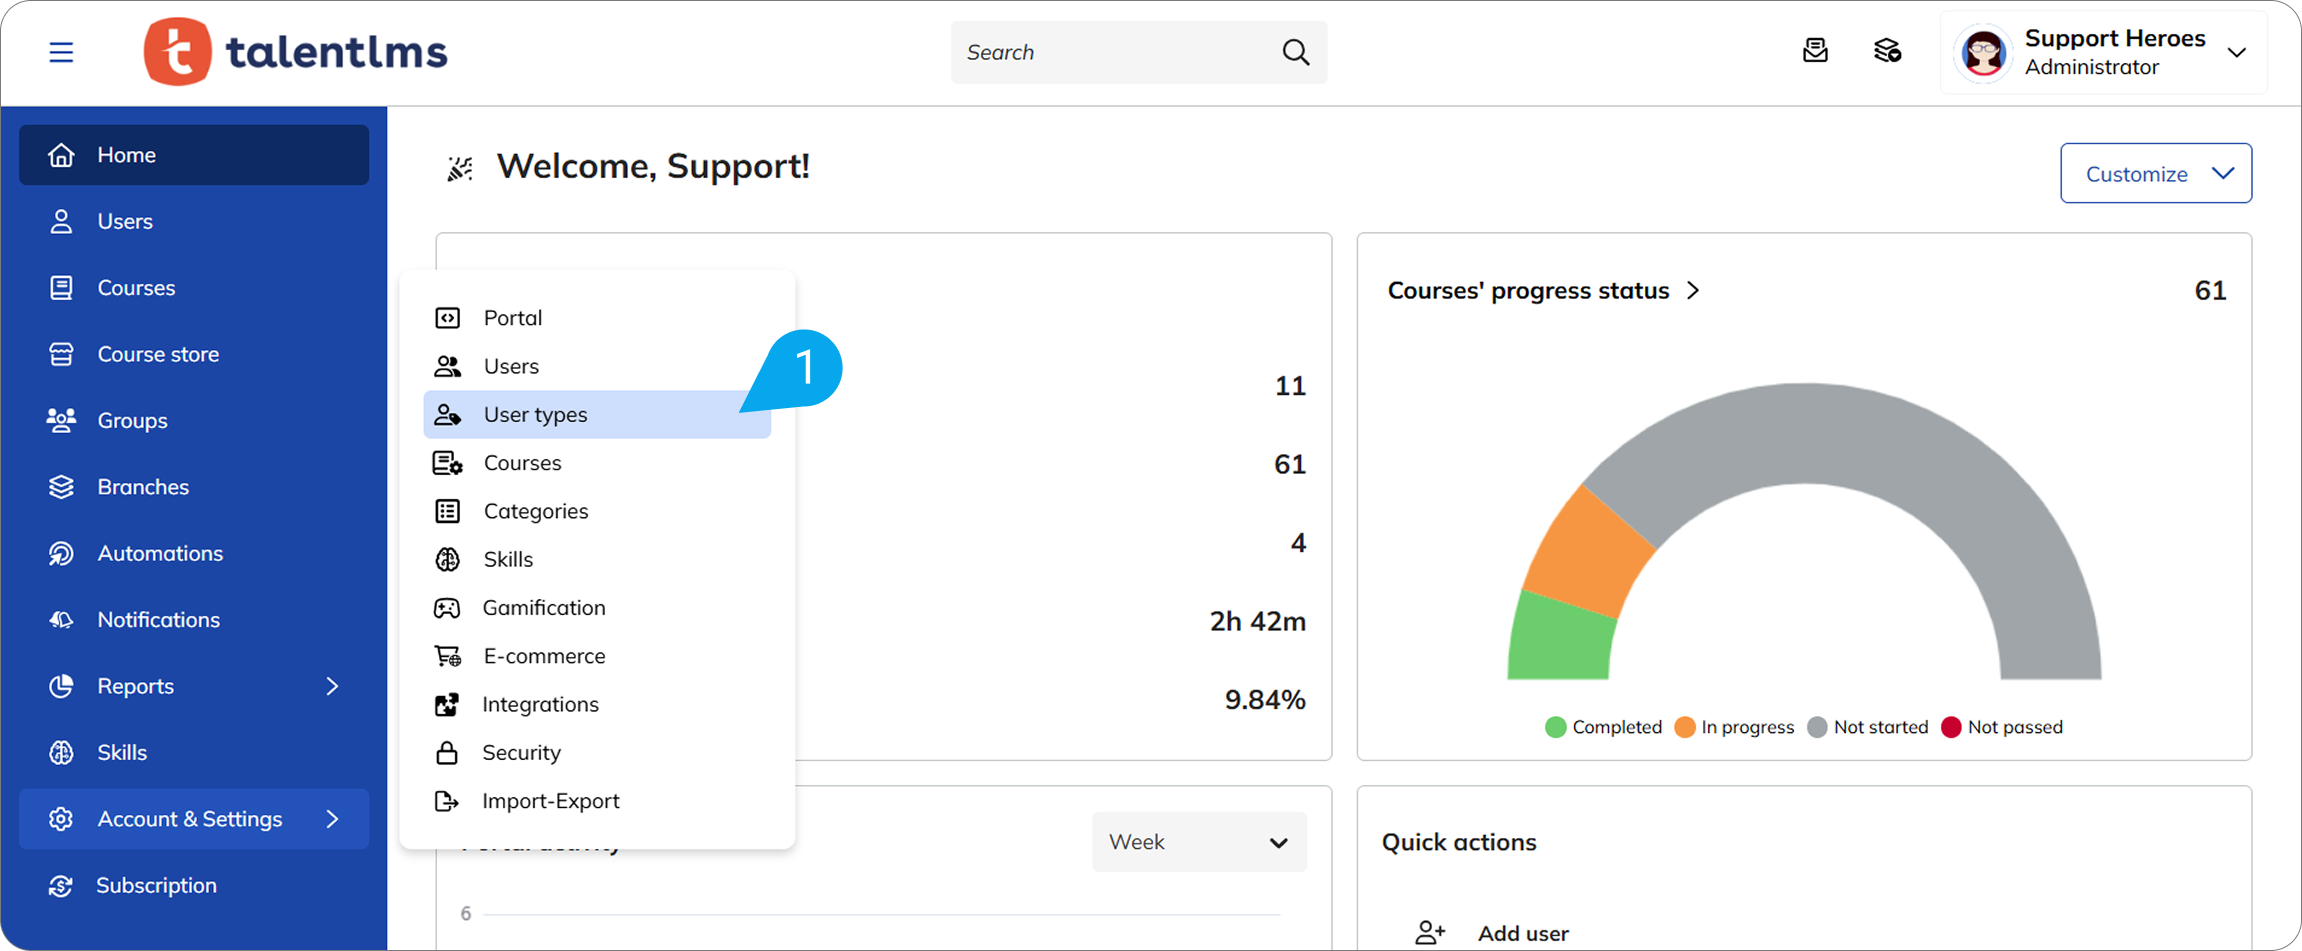Click the course layers icon in header
Image resolution: width=2302 pixels, height=951 pixels.
coord(1887,51)
